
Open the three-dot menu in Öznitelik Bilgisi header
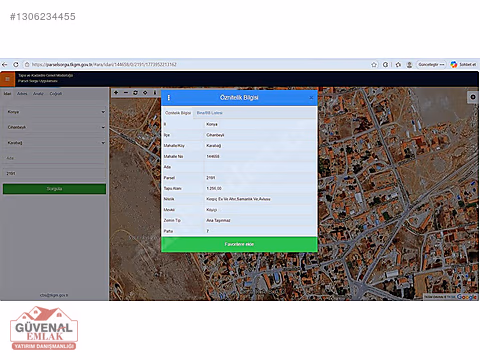(169, 98)
